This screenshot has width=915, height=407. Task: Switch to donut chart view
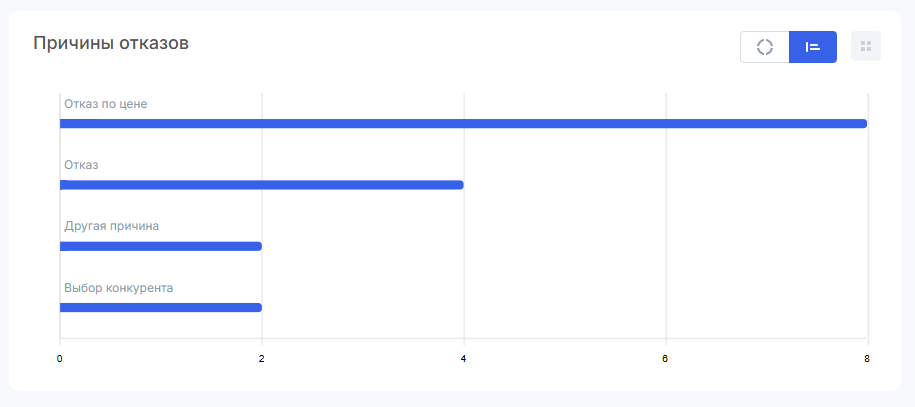tap(764, 47)
